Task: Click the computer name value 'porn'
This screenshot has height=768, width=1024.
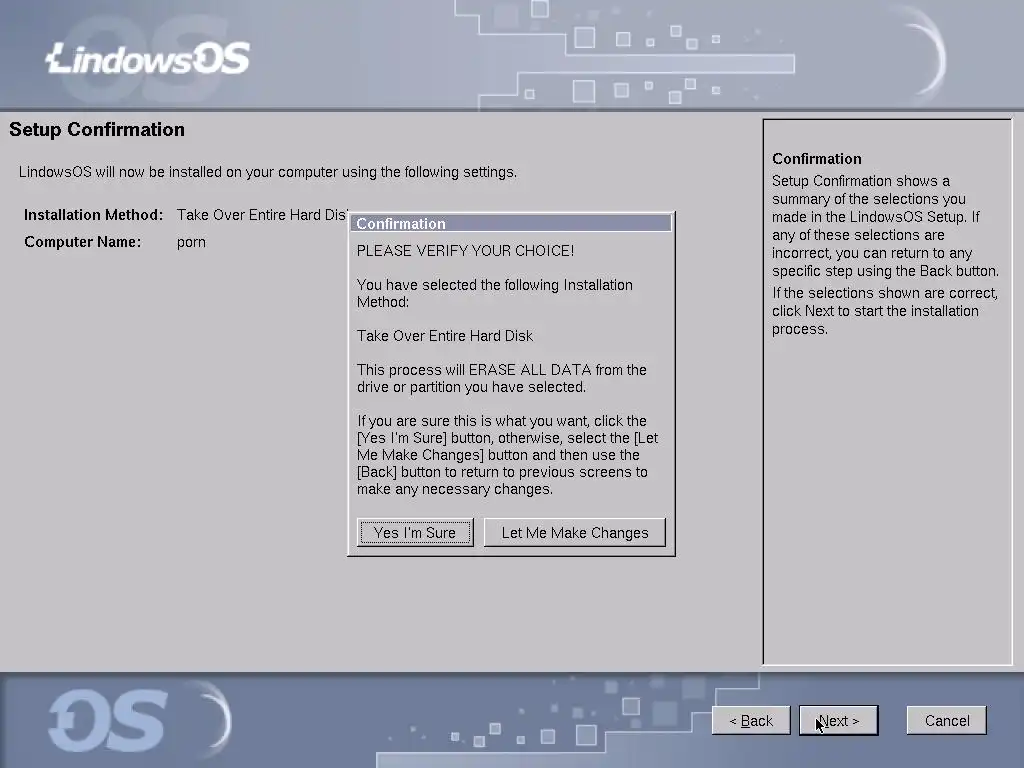Action: 191,242
